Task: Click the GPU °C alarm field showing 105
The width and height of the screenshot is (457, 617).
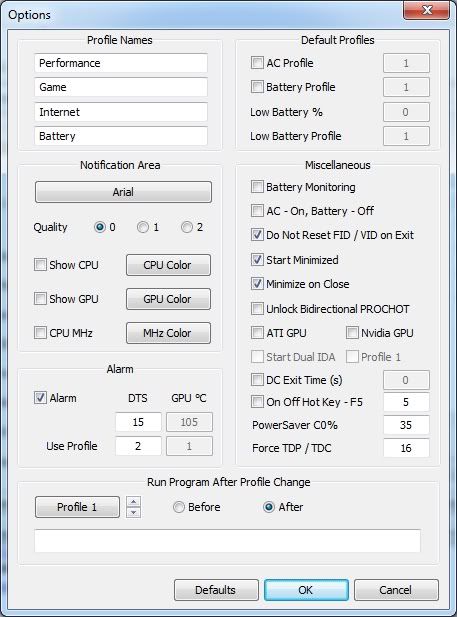Action: (189, 422)
